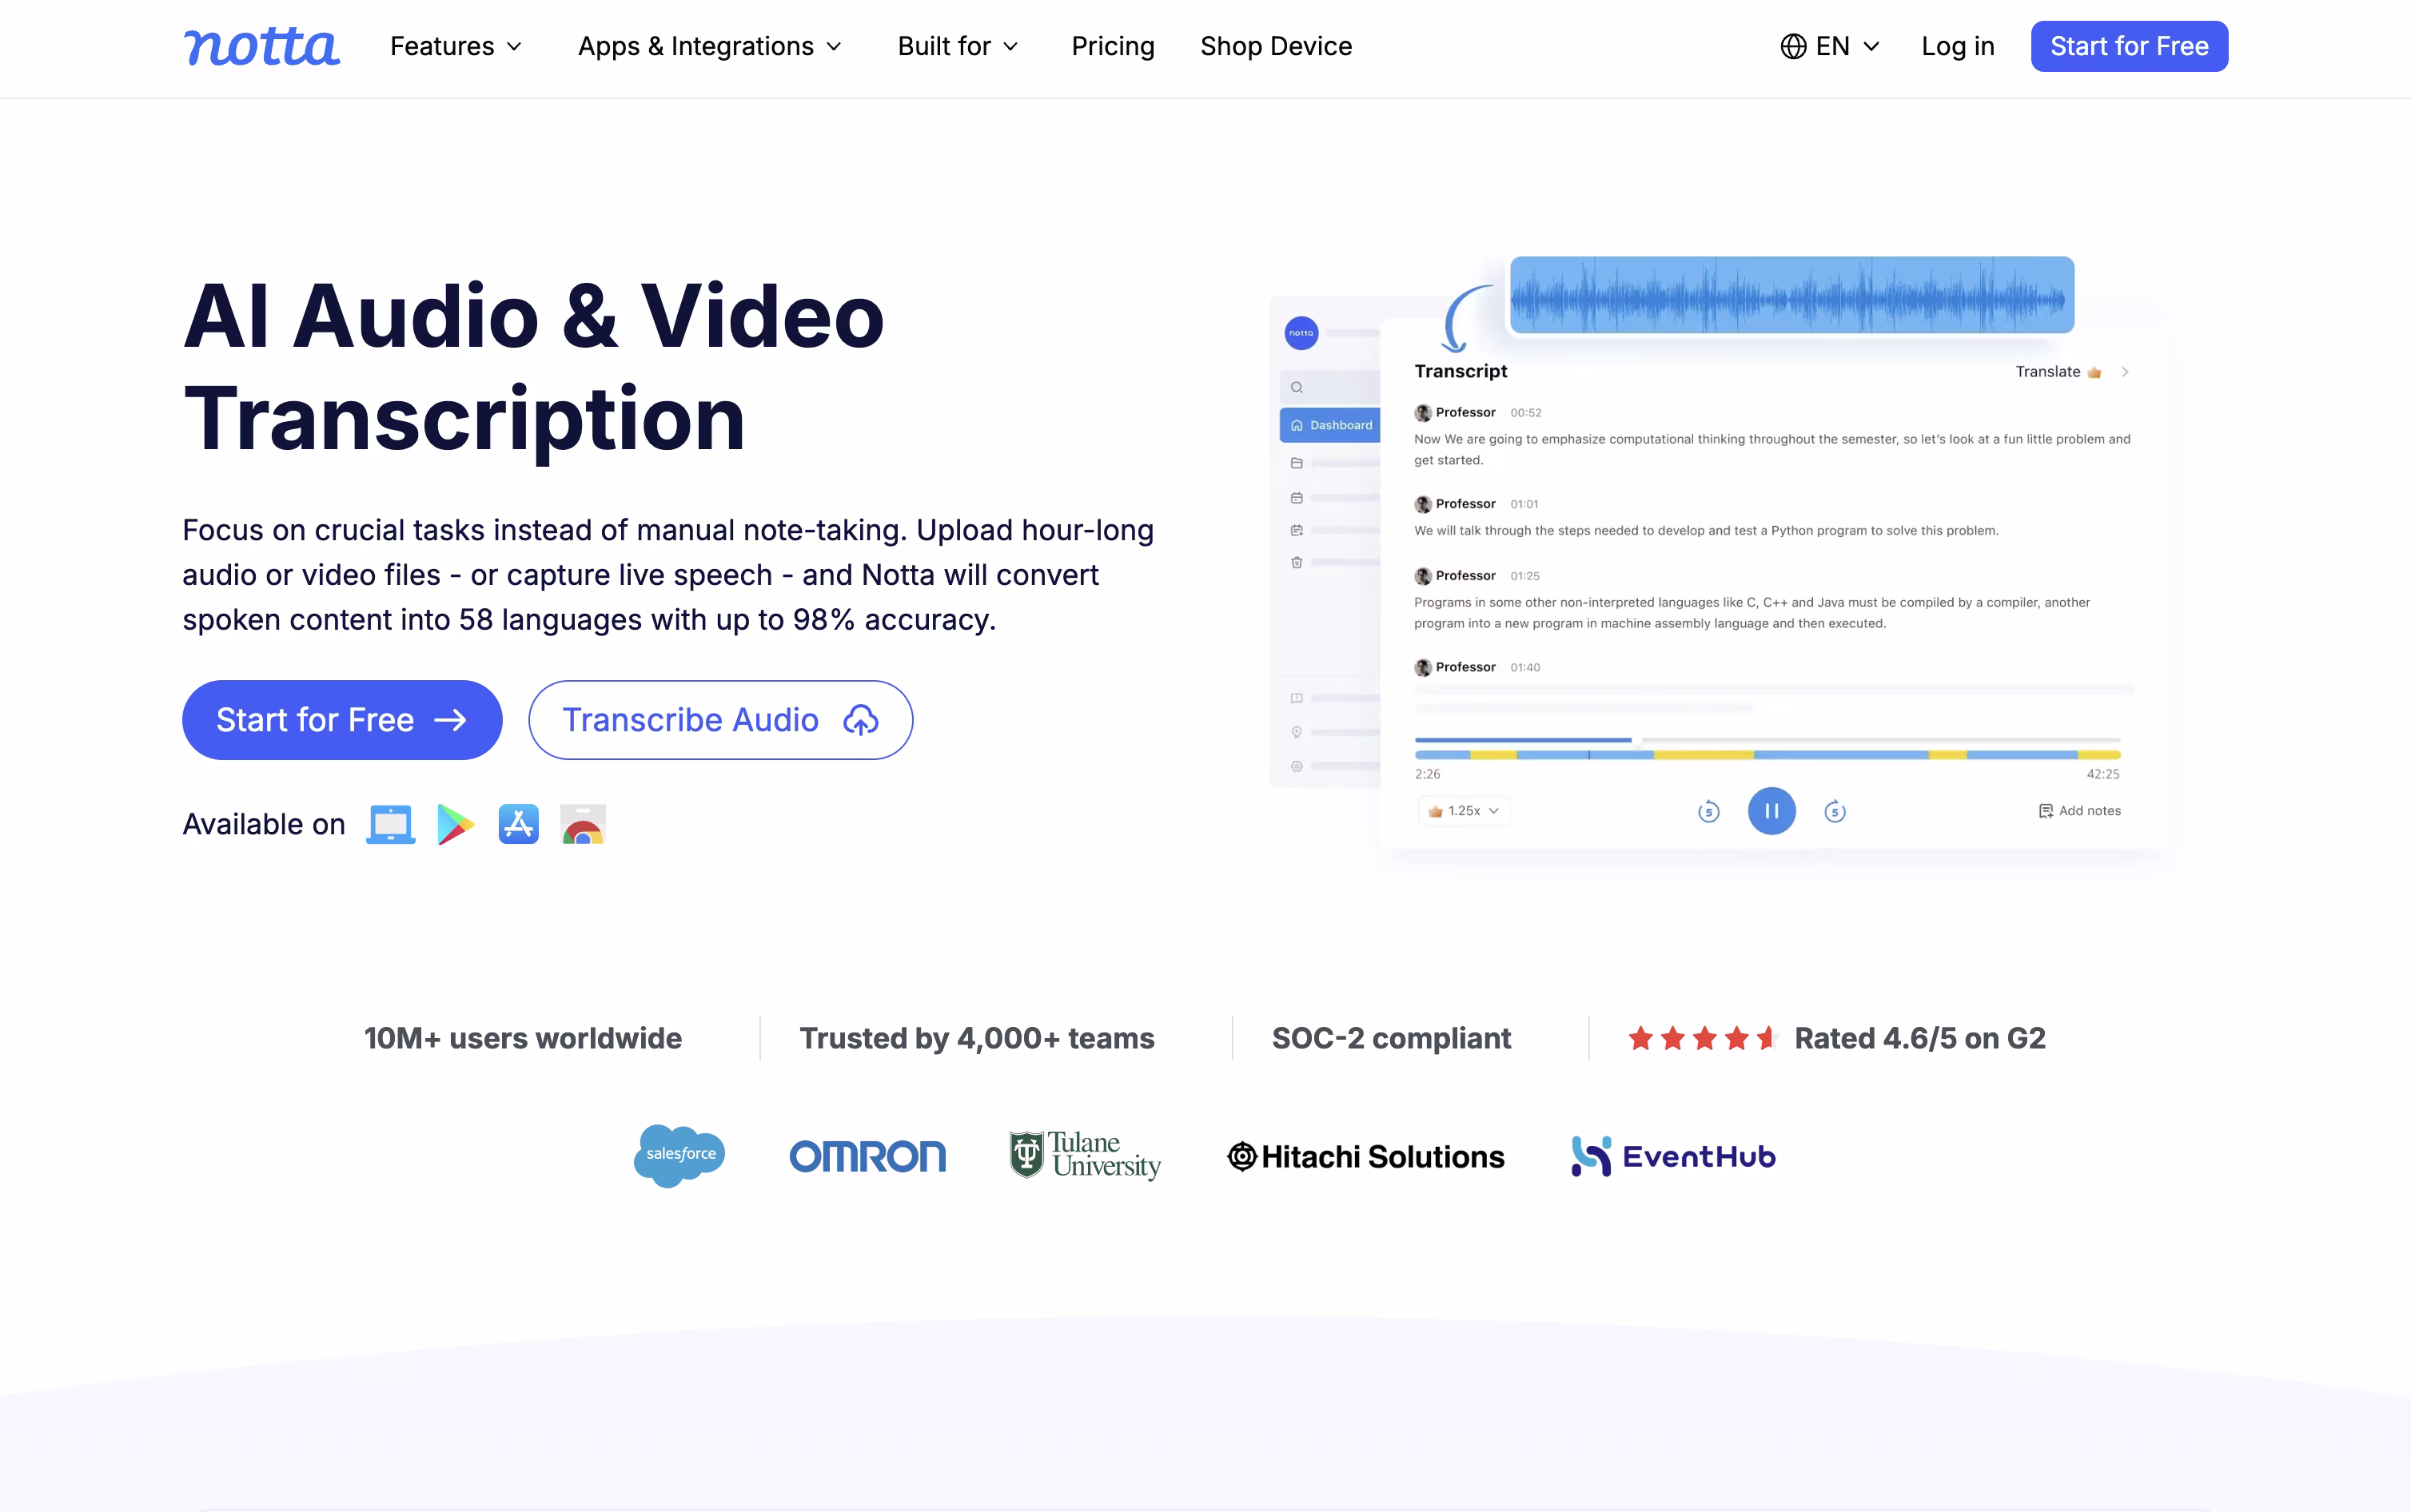Click the OMRON logo
This screenshot has width=2411, height=1512.
[867, 1157]
